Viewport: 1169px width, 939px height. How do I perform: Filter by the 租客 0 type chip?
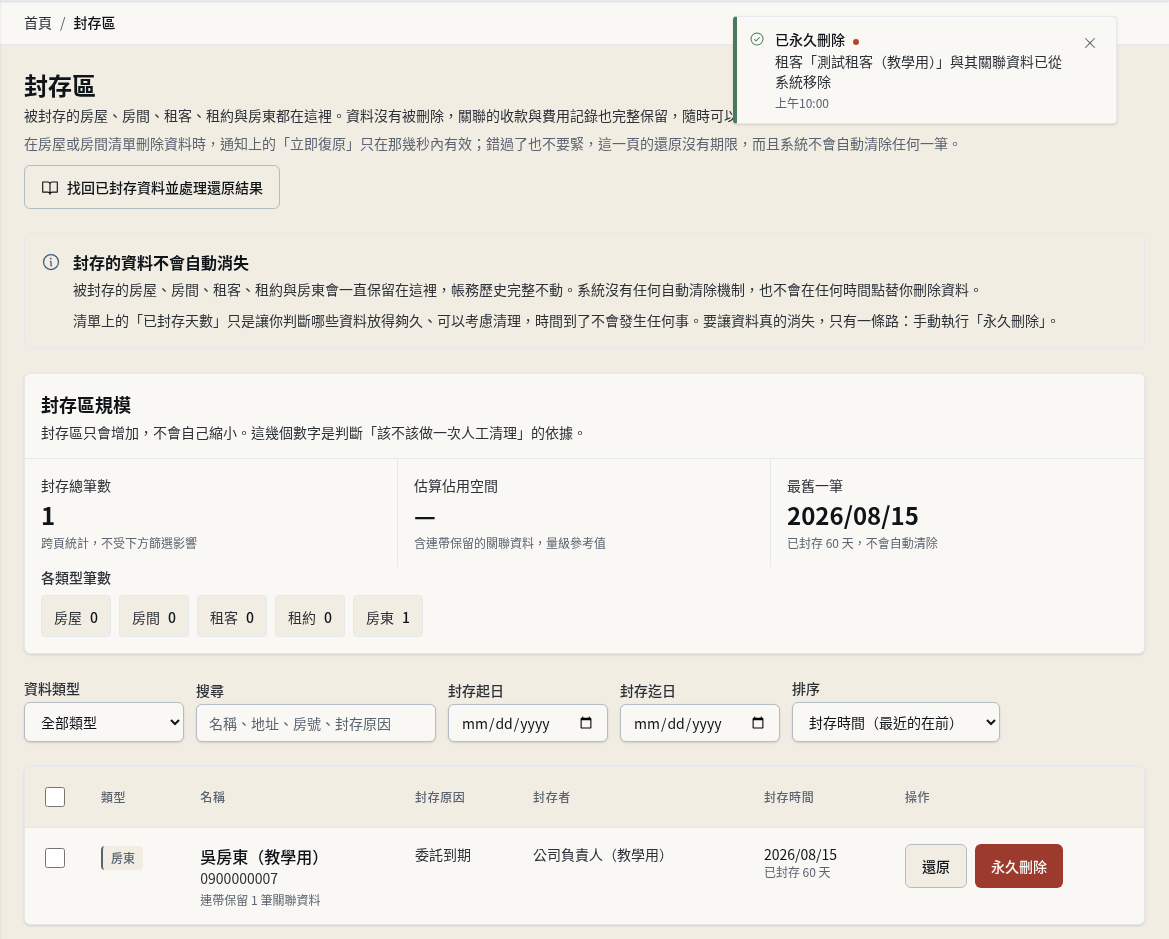pos(232,616)
